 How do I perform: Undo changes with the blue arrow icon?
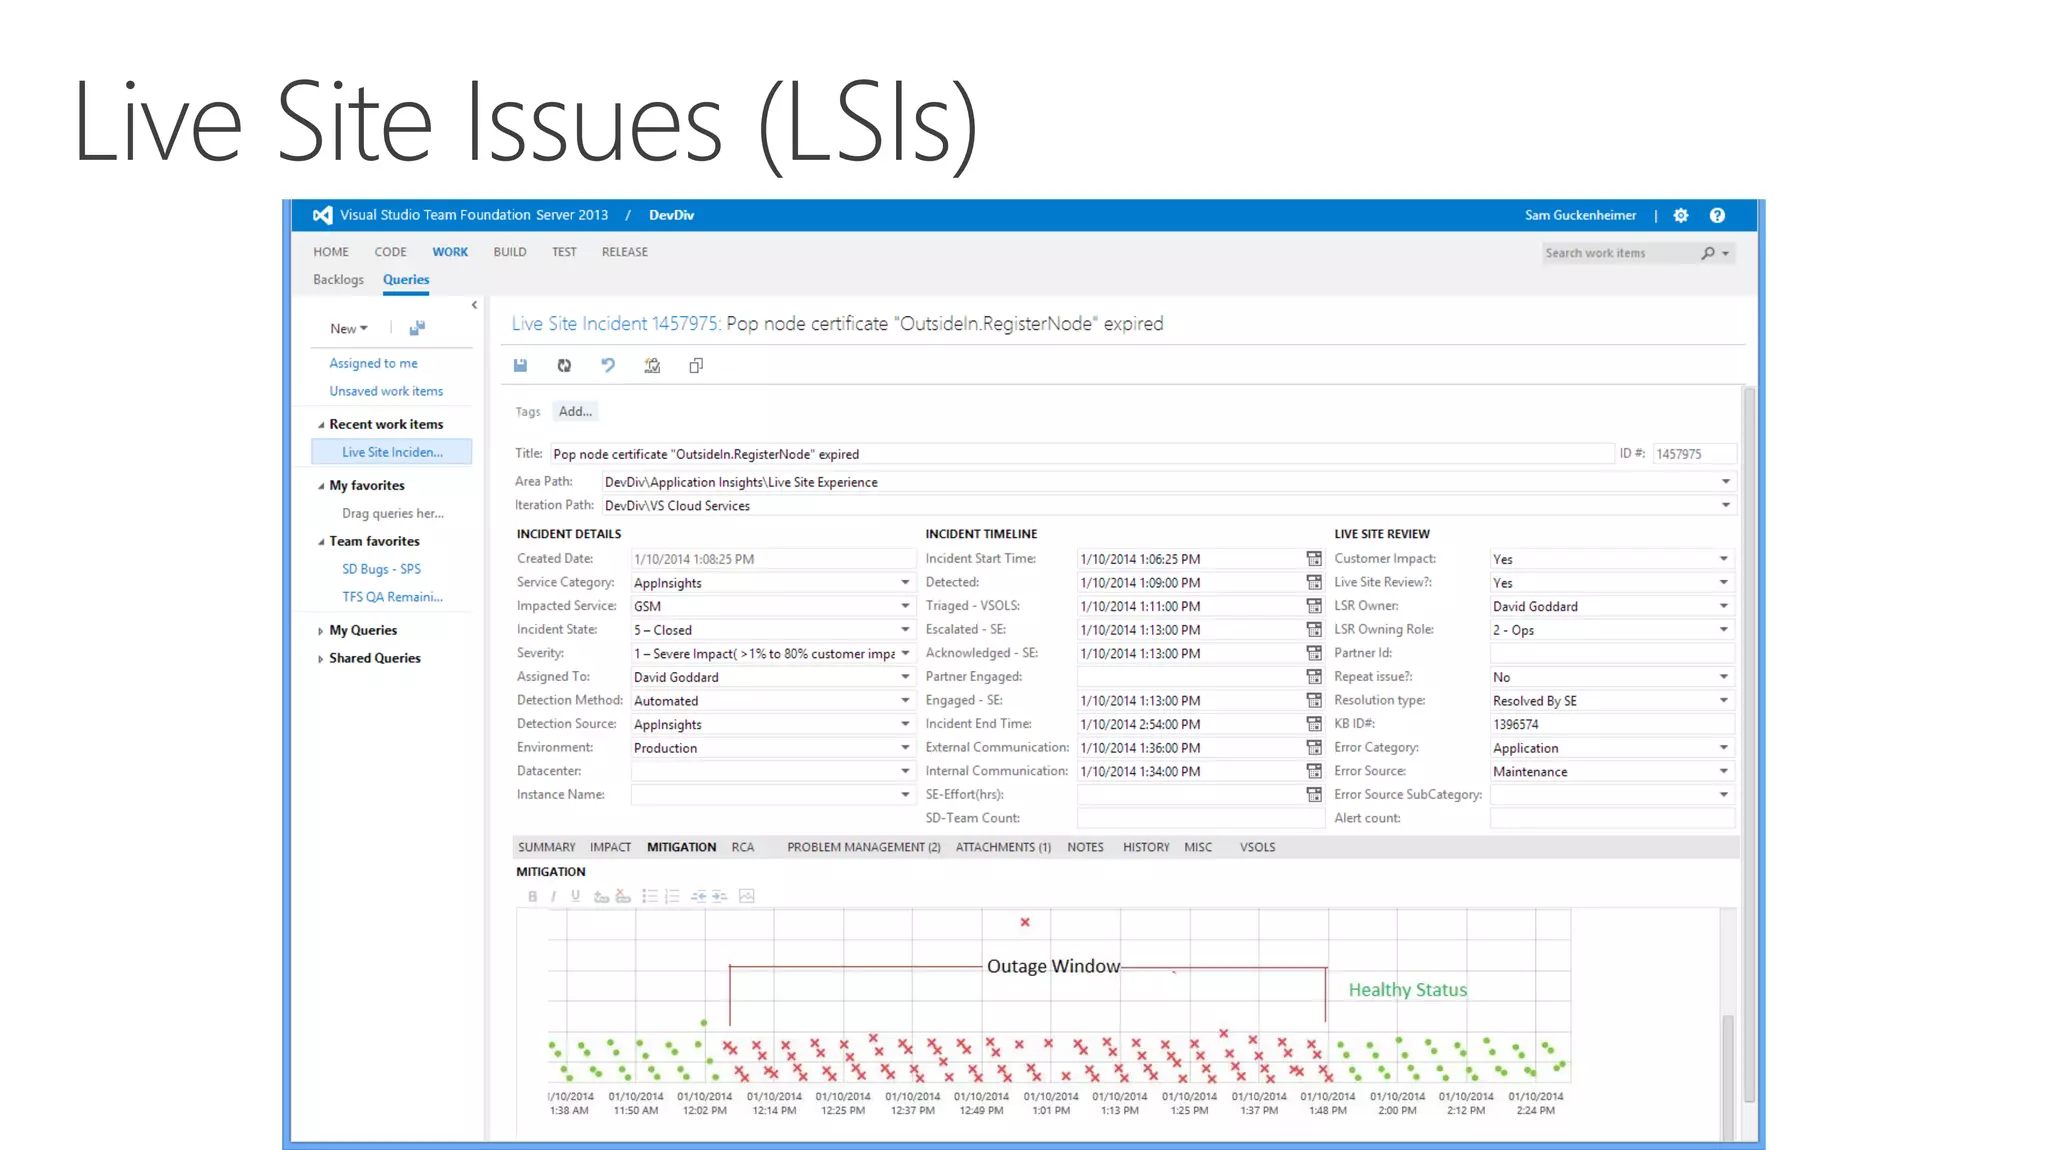point(608,366)
